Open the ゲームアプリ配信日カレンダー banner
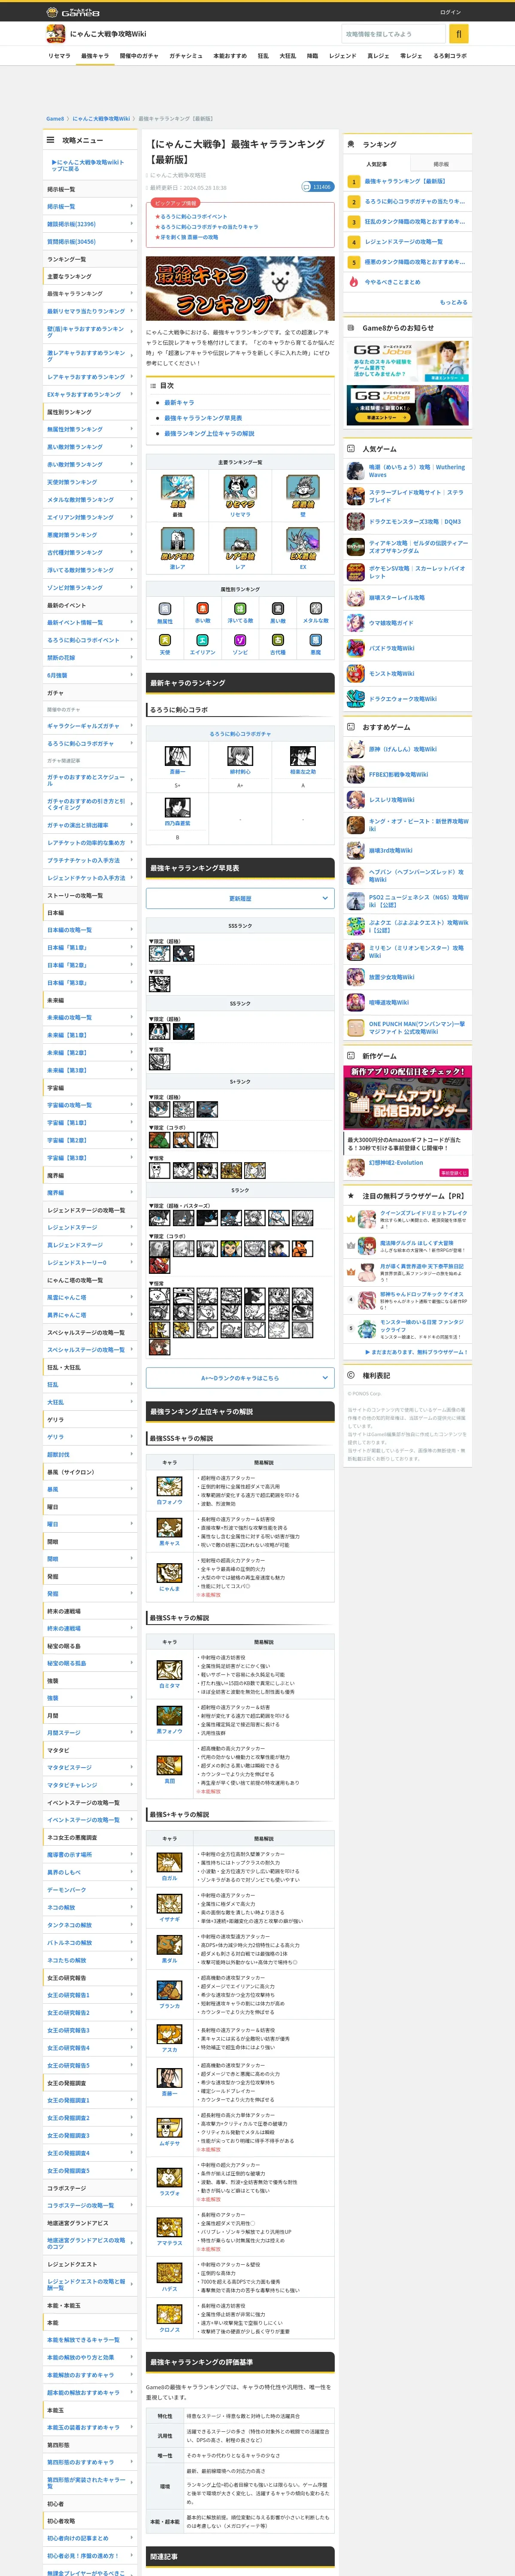The image size is (515, 2576). pos(408,1098)
